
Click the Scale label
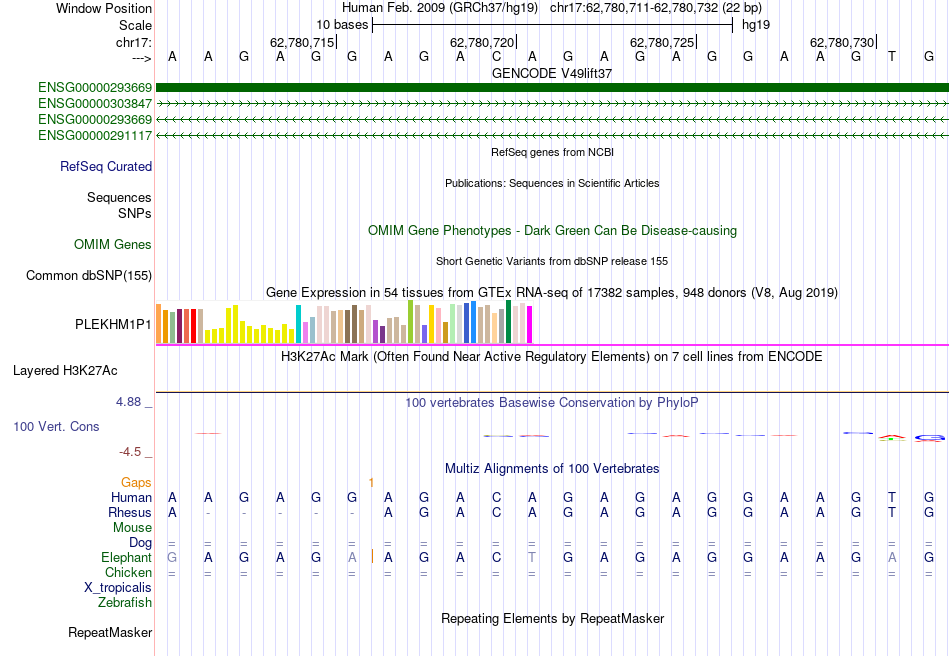point(135,25)
